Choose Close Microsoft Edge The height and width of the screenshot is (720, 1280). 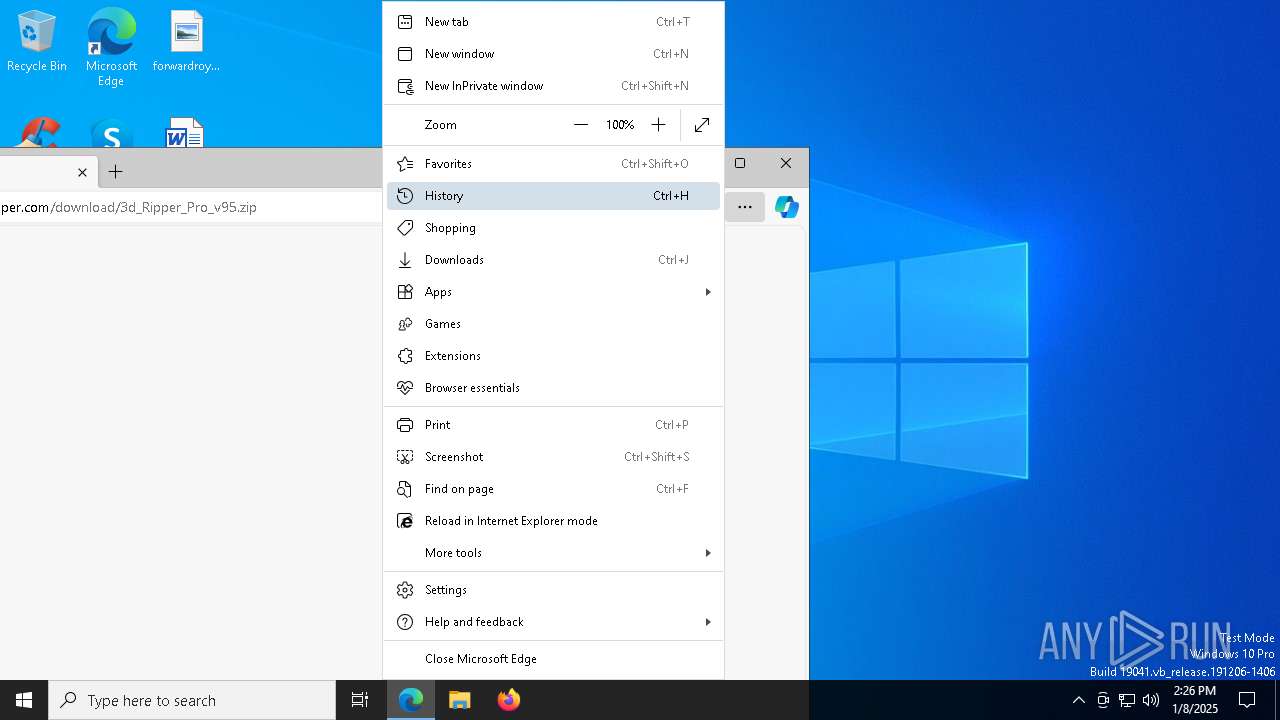pos(553,659)
